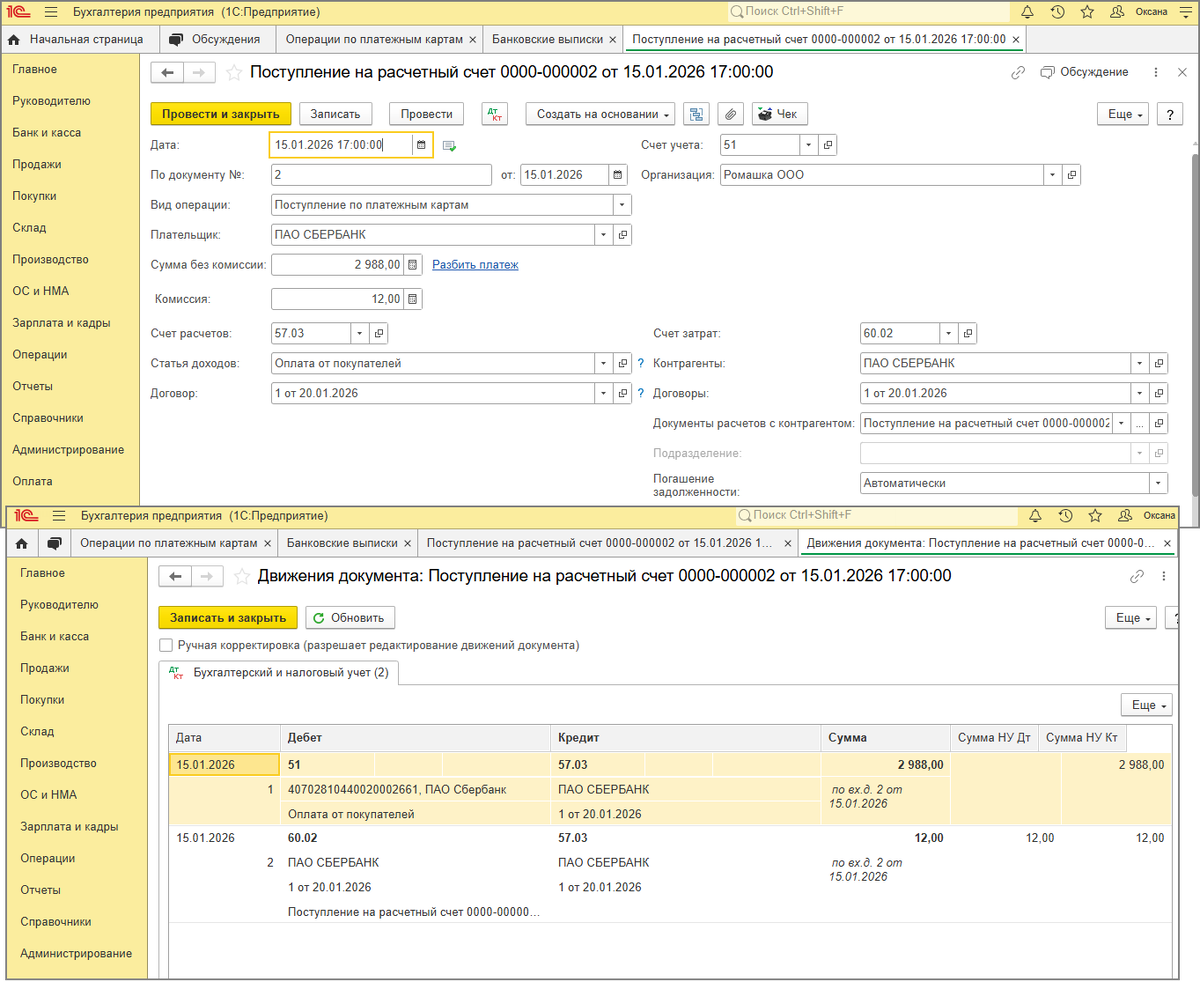Open the calculator in the Комиссия field
Image resolution: width=1200 pixels, height=982 pixels.
point(412,299)
